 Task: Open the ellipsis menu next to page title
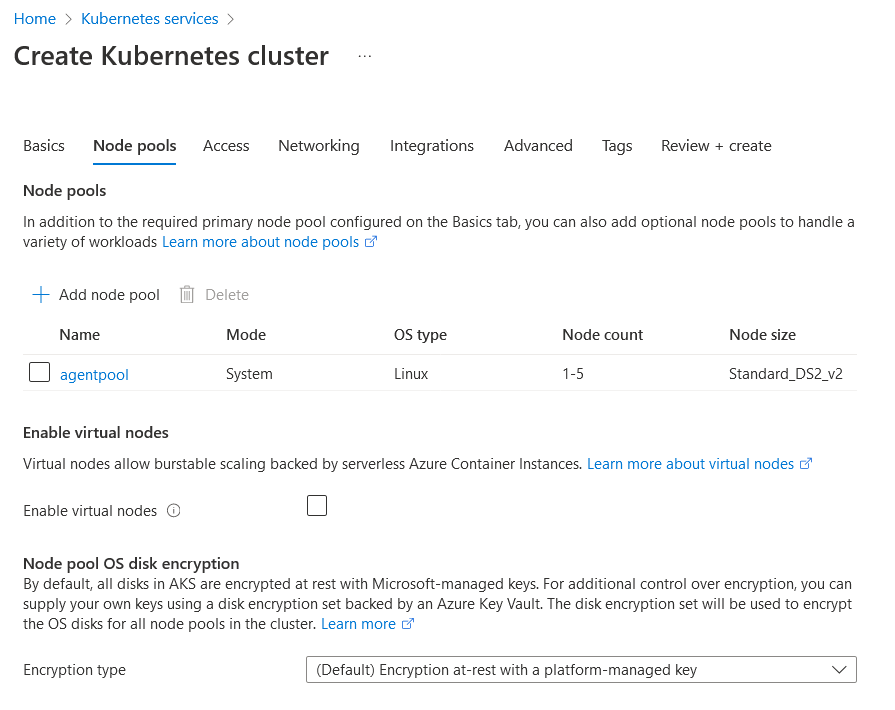click(364, 57)
